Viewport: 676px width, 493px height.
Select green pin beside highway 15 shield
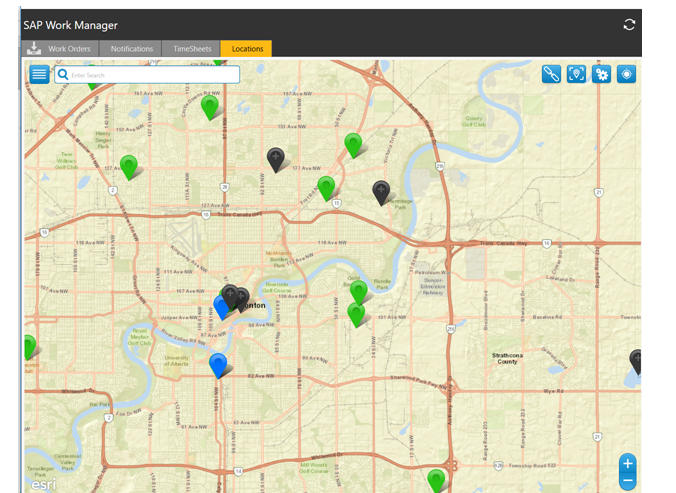pyautogui.click(x=326, y=188)
